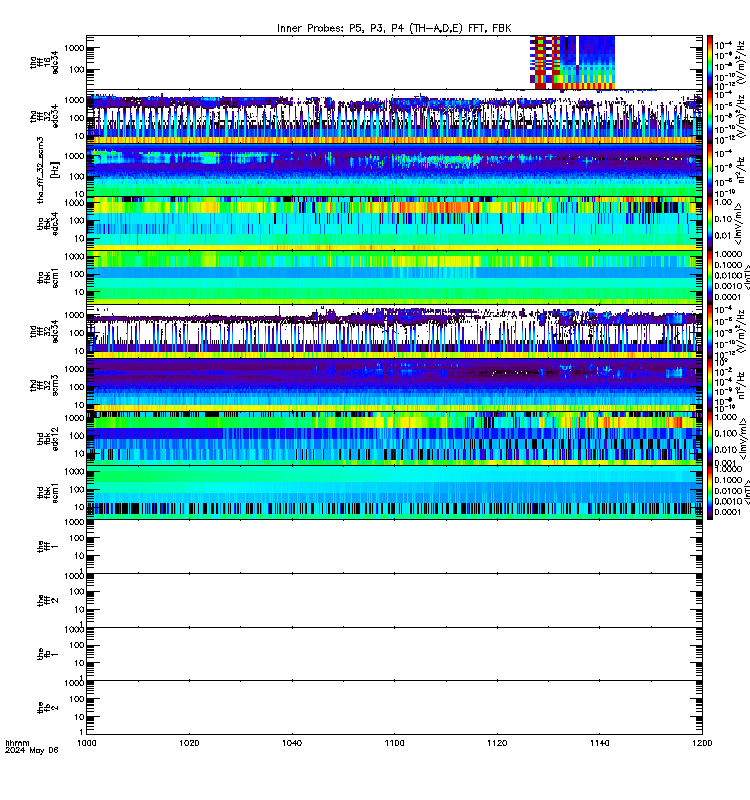The width and height of the screenshot is (750, 800).
Task: Click the '1020' time label on x-axis
Action: coord(189,743)
